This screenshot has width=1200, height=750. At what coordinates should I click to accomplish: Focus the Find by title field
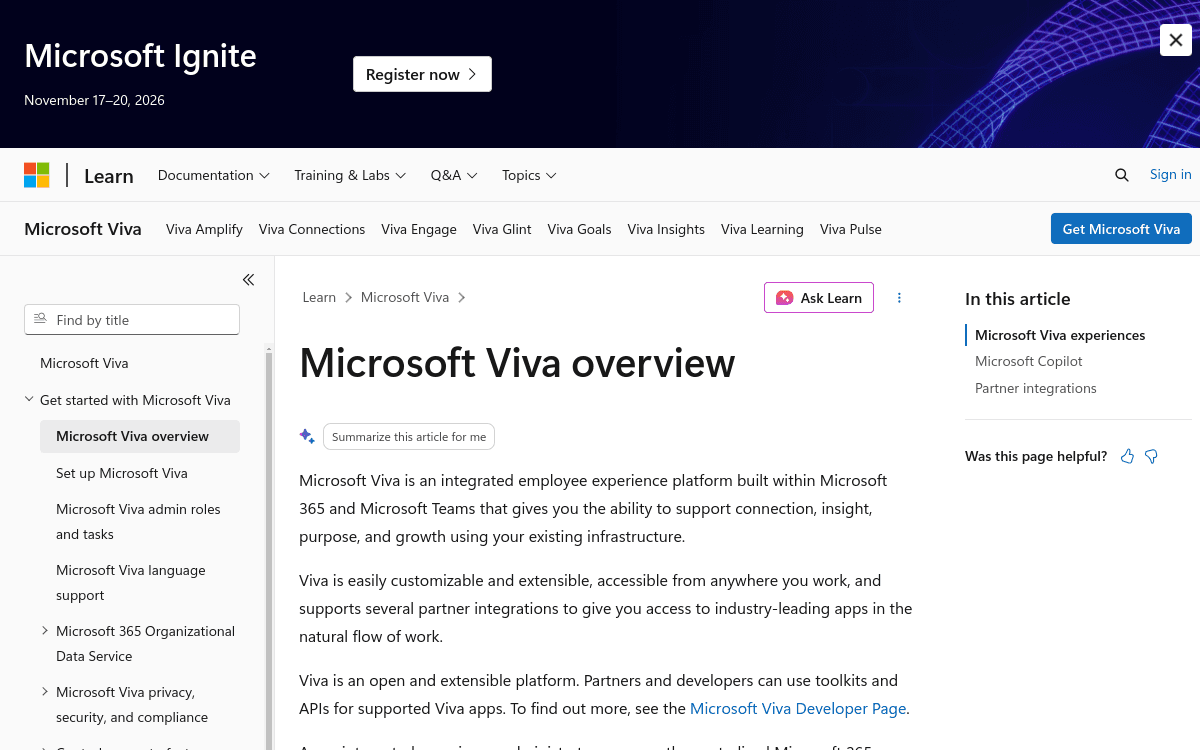click(132, 320)
